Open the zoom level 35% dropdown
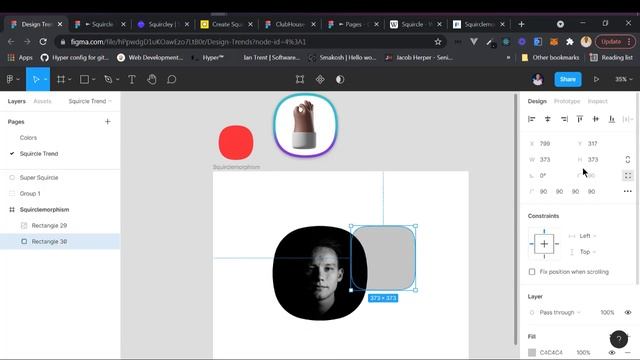Image resolution: width=640 pixels, height=360 pixels. 623,79
